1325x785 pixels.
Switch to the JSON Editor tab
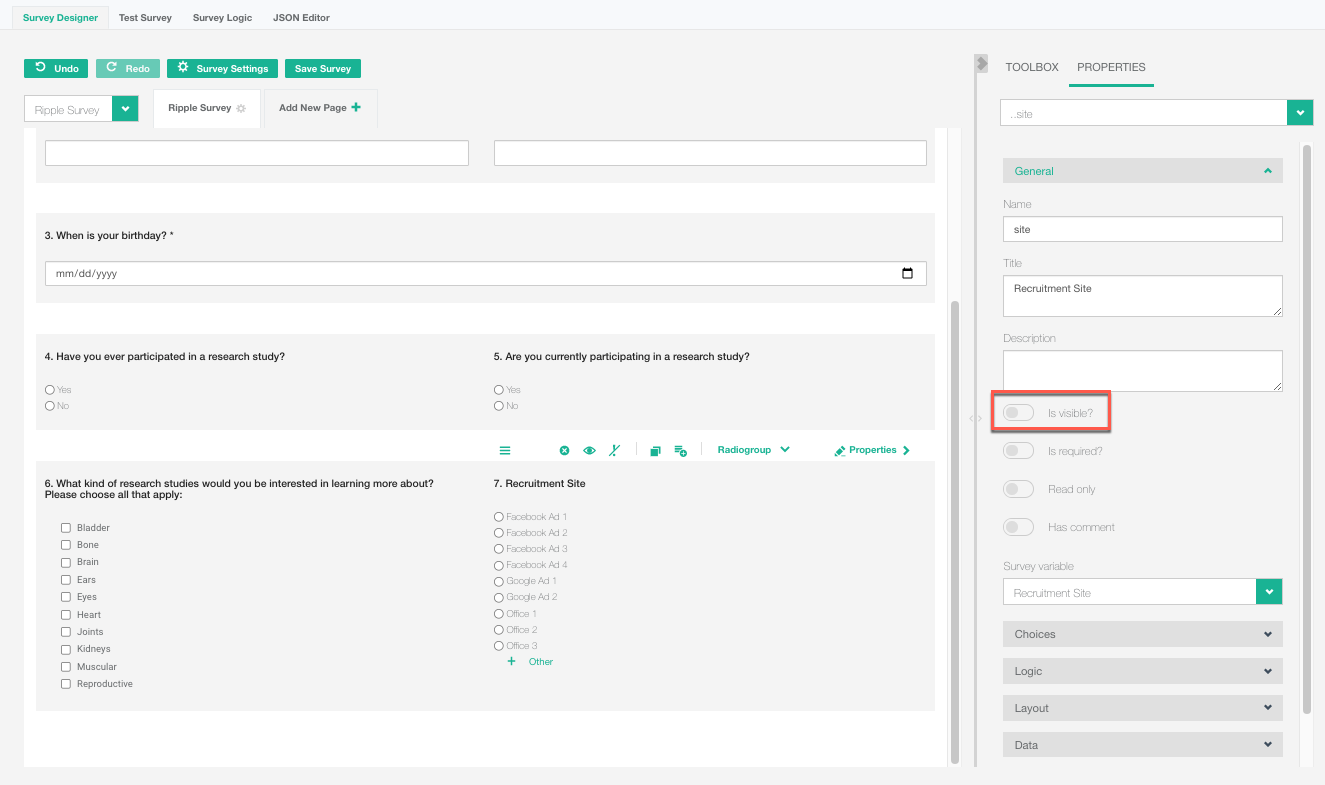(301, 18)
